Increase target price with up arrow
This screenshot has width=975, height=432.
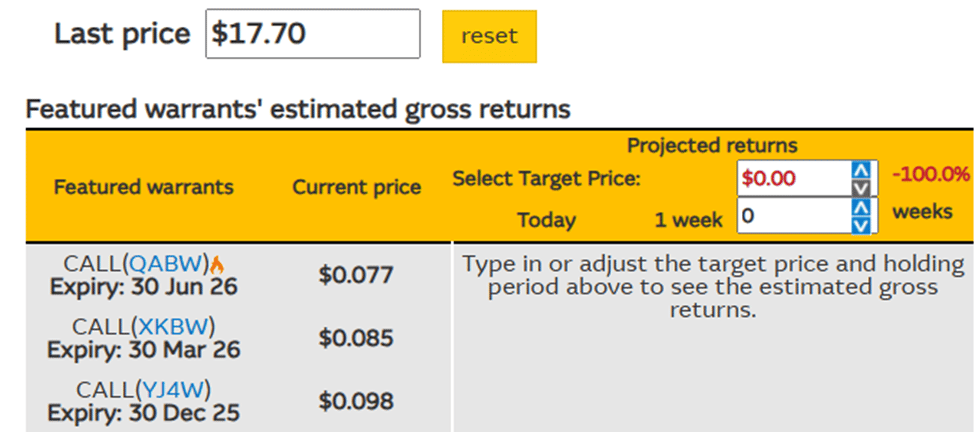859,170
